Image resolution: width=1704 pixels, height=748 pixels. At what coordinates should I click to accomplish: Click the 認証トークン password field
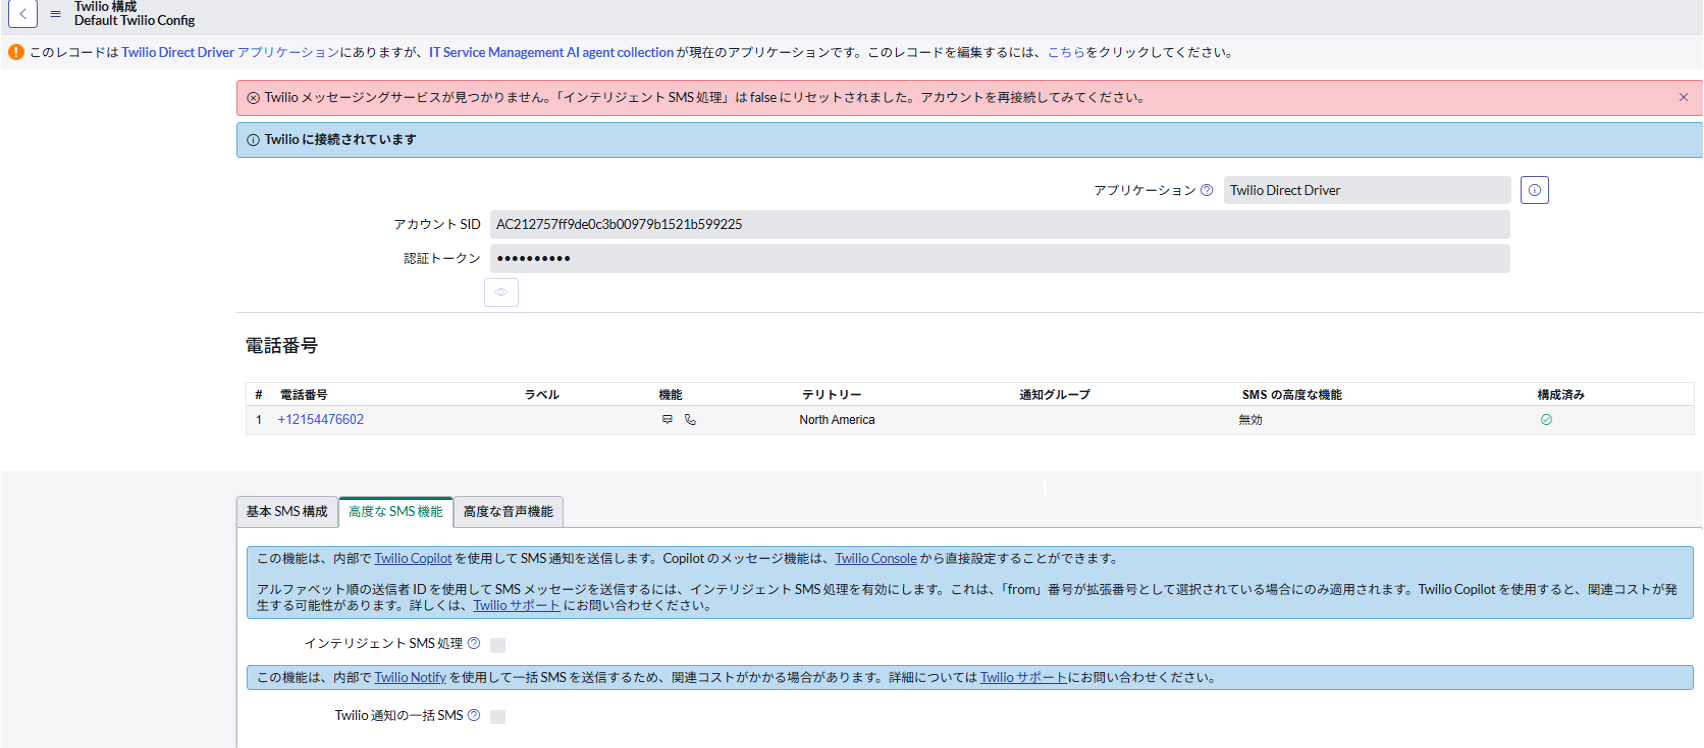(1000, 258)
